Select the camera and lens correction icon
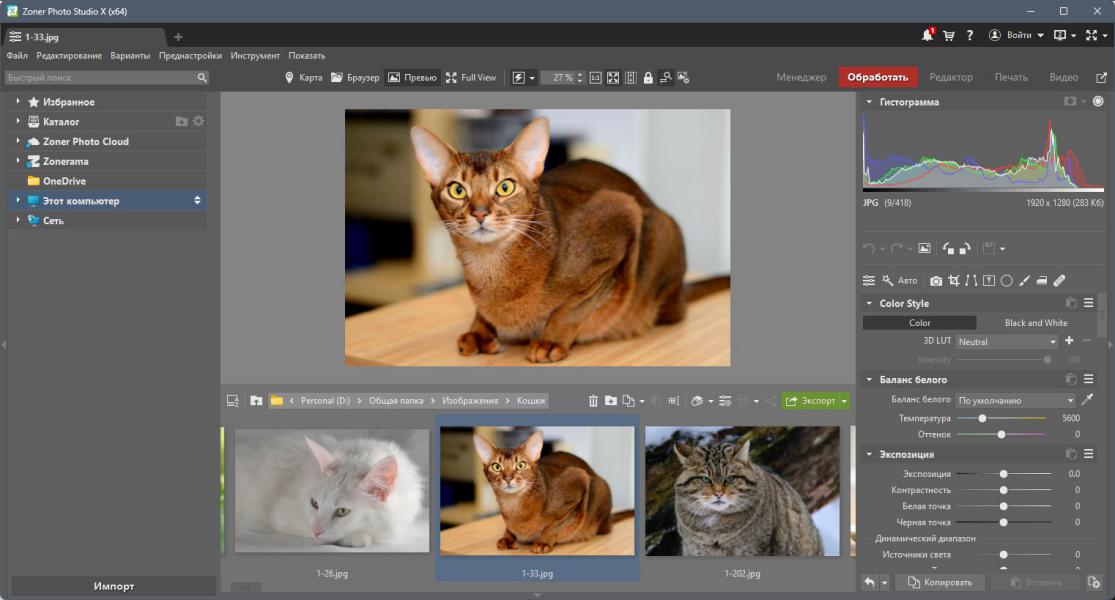 click(x=936, y=281)
